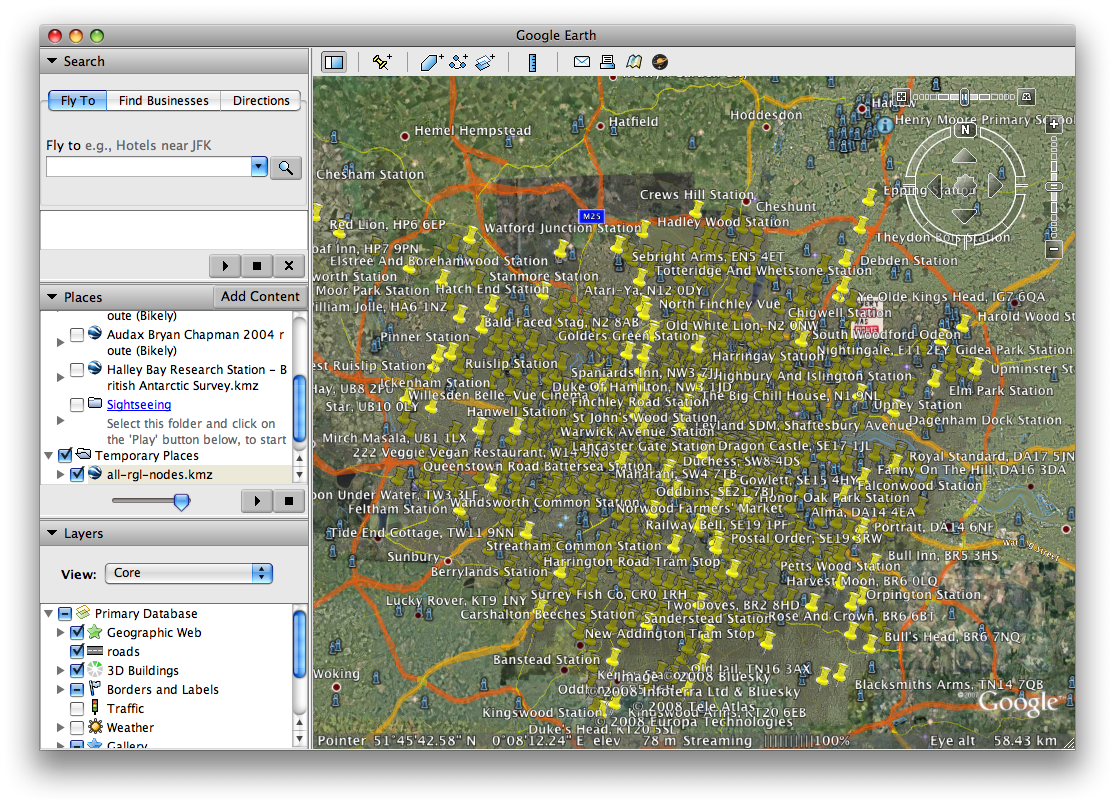This screenshot has width=1115, height=805.
Task: Click the tilt slider handle above compass
Action: pos(964,97)
